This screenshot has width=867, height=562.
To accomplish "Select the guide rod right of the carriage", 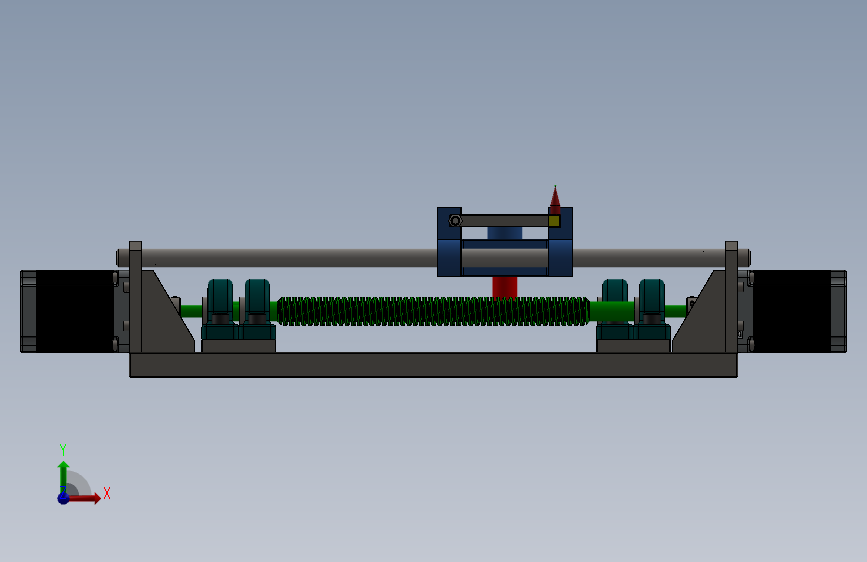I will tap(649, 258).
